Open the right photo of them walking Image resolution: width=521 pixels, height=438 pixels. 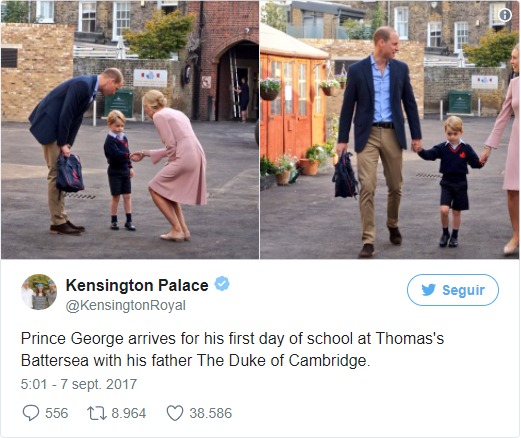[390, 130]
